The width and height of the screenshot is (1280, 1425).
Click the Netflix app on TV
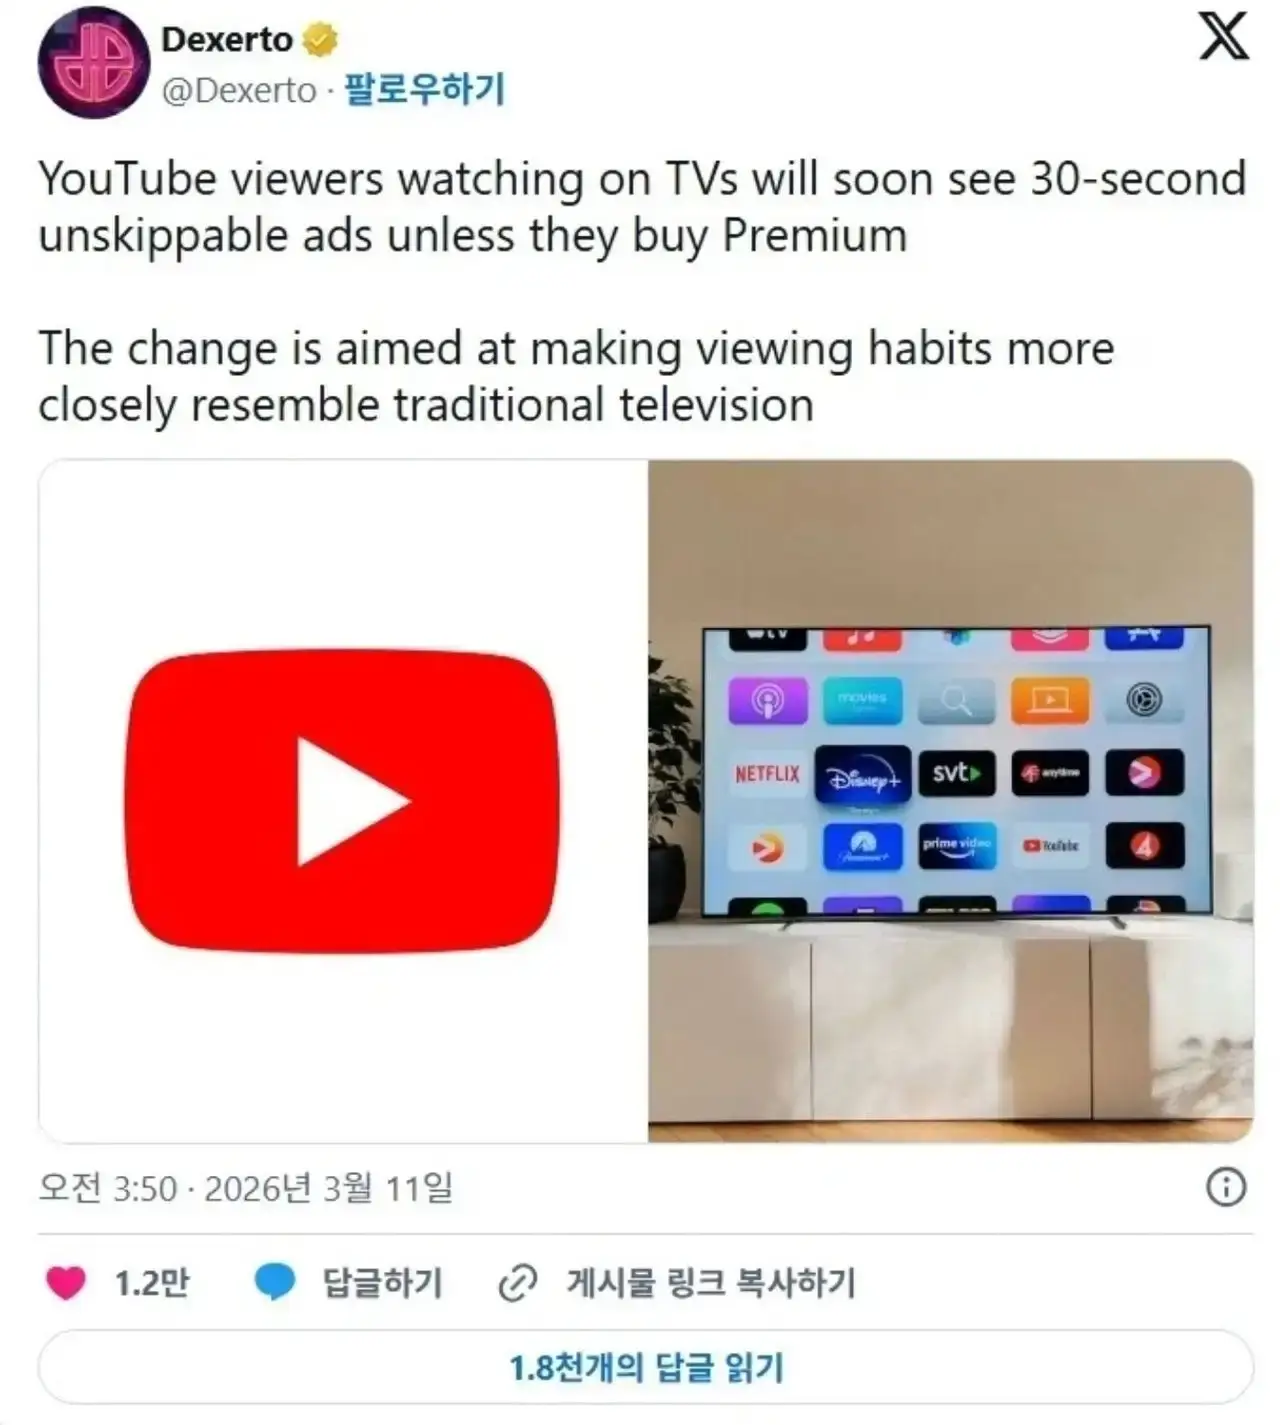coord(767,774)
